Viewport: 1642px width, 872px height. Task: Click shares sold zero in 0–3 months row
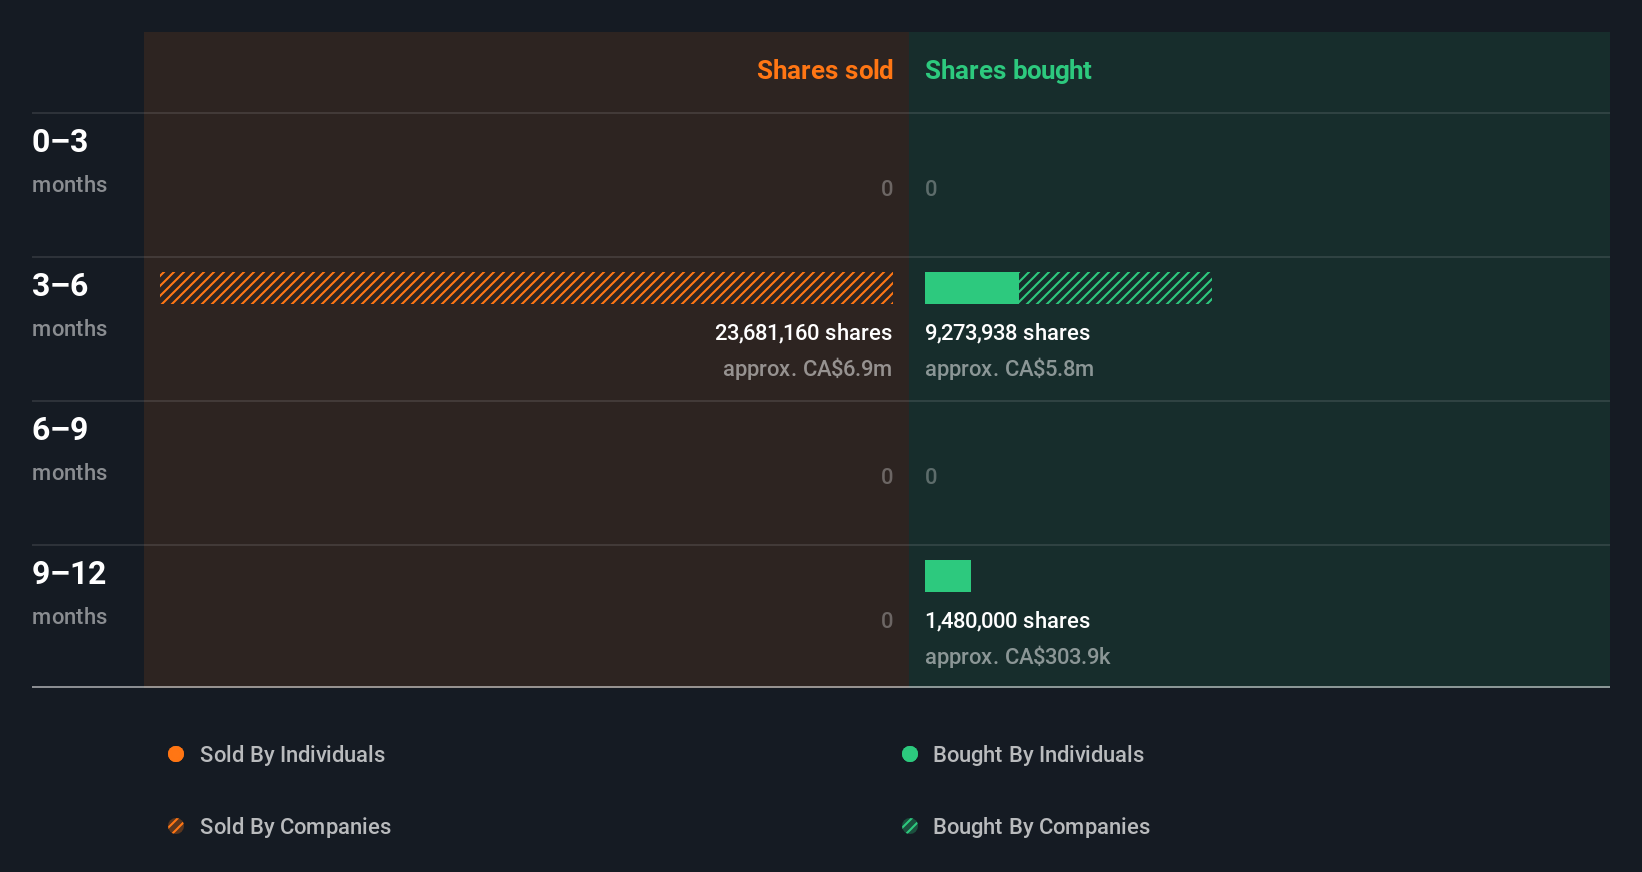(x=887, y=188)
